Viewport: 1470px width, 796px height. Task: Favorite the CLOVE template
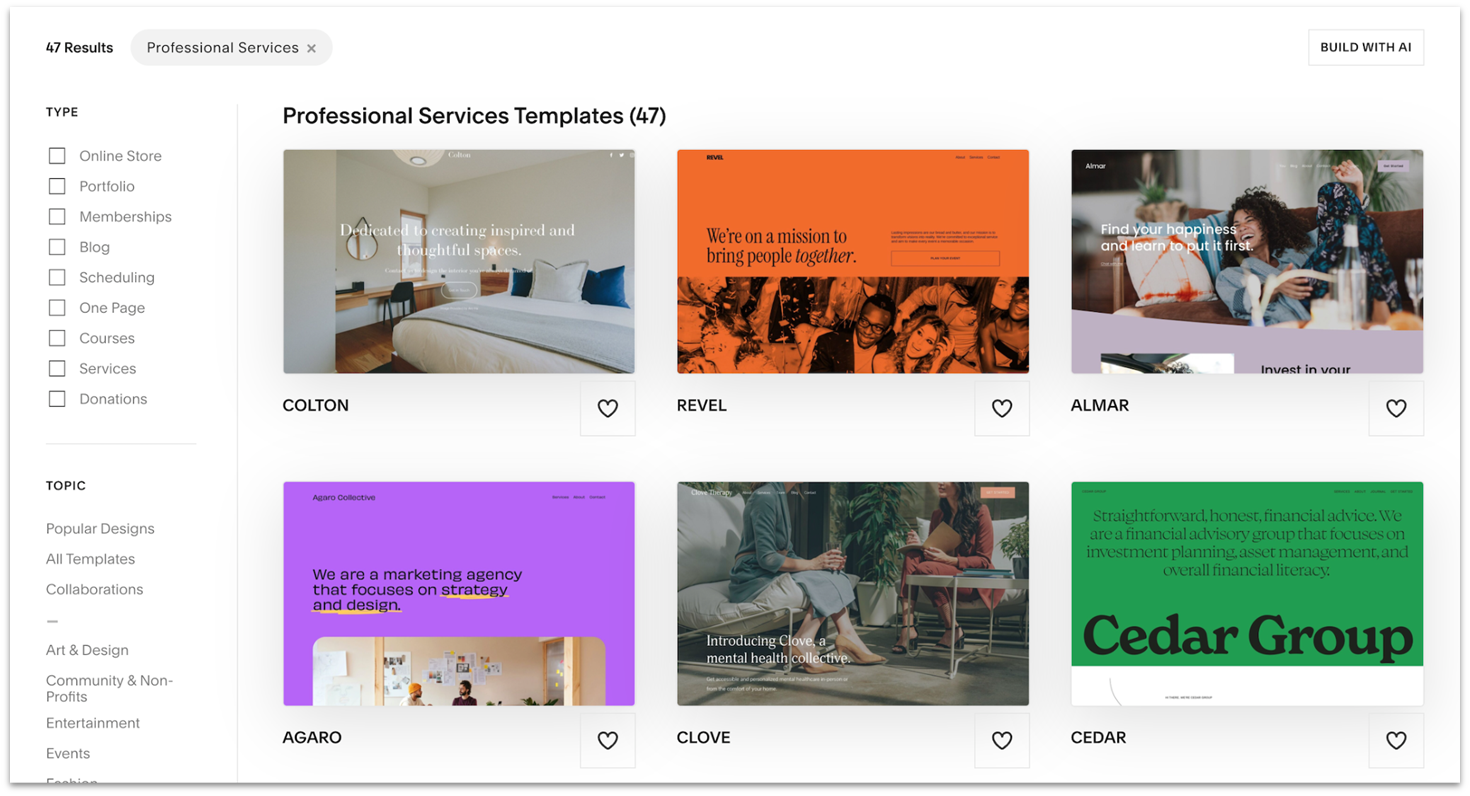pyautogui.click(x=1001, y=740)
